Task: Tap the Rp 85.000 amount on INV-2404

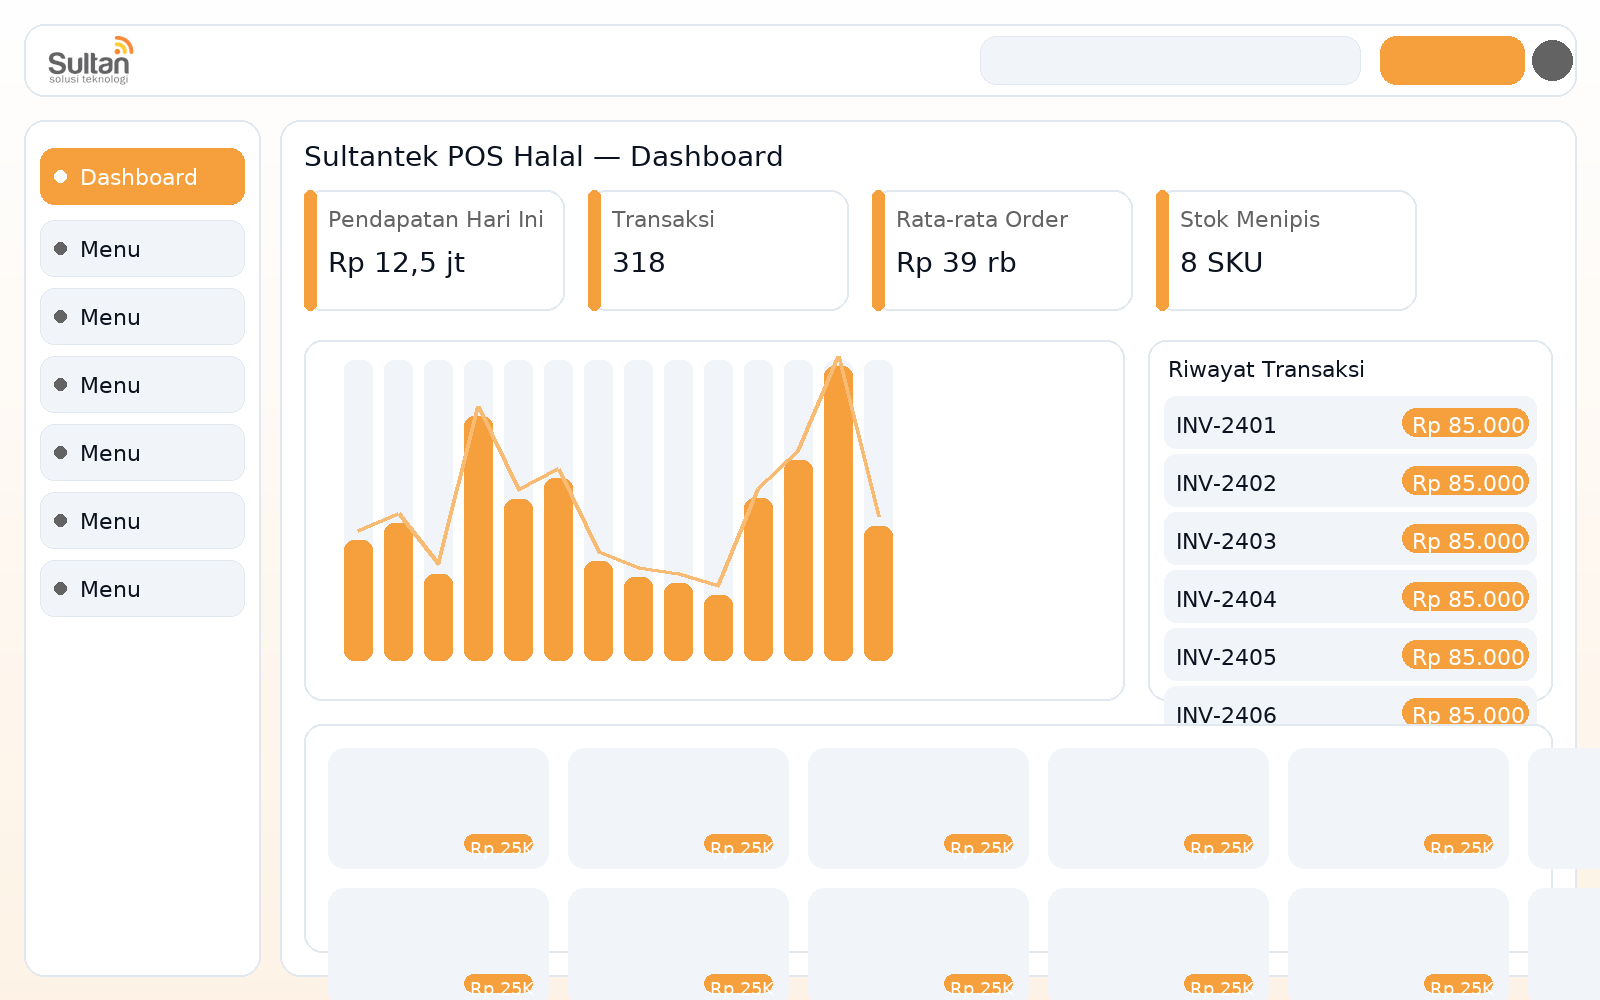Action: pos(1466,598)
